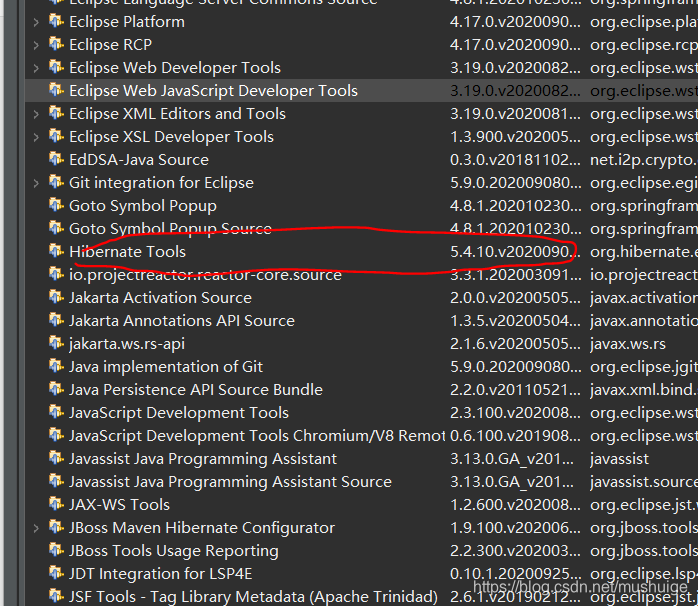Select JDT Integration for LSP4E row
The width and height of the screenshot is (698, 606).
[361, 574]
